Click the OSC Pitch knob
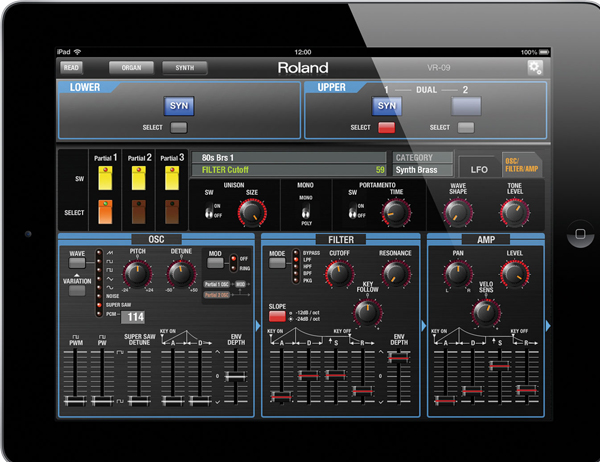Screen dimensions: 600x462 click(138, 273)
